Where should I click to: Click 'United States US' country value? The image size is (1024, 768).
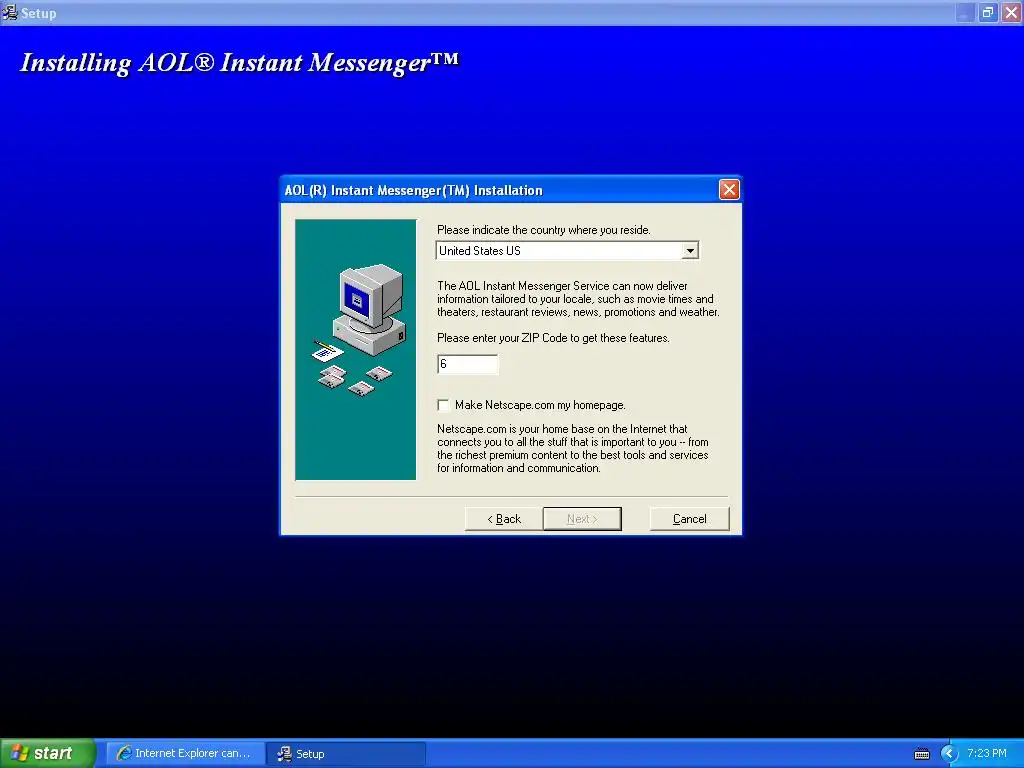pos(479,251)
